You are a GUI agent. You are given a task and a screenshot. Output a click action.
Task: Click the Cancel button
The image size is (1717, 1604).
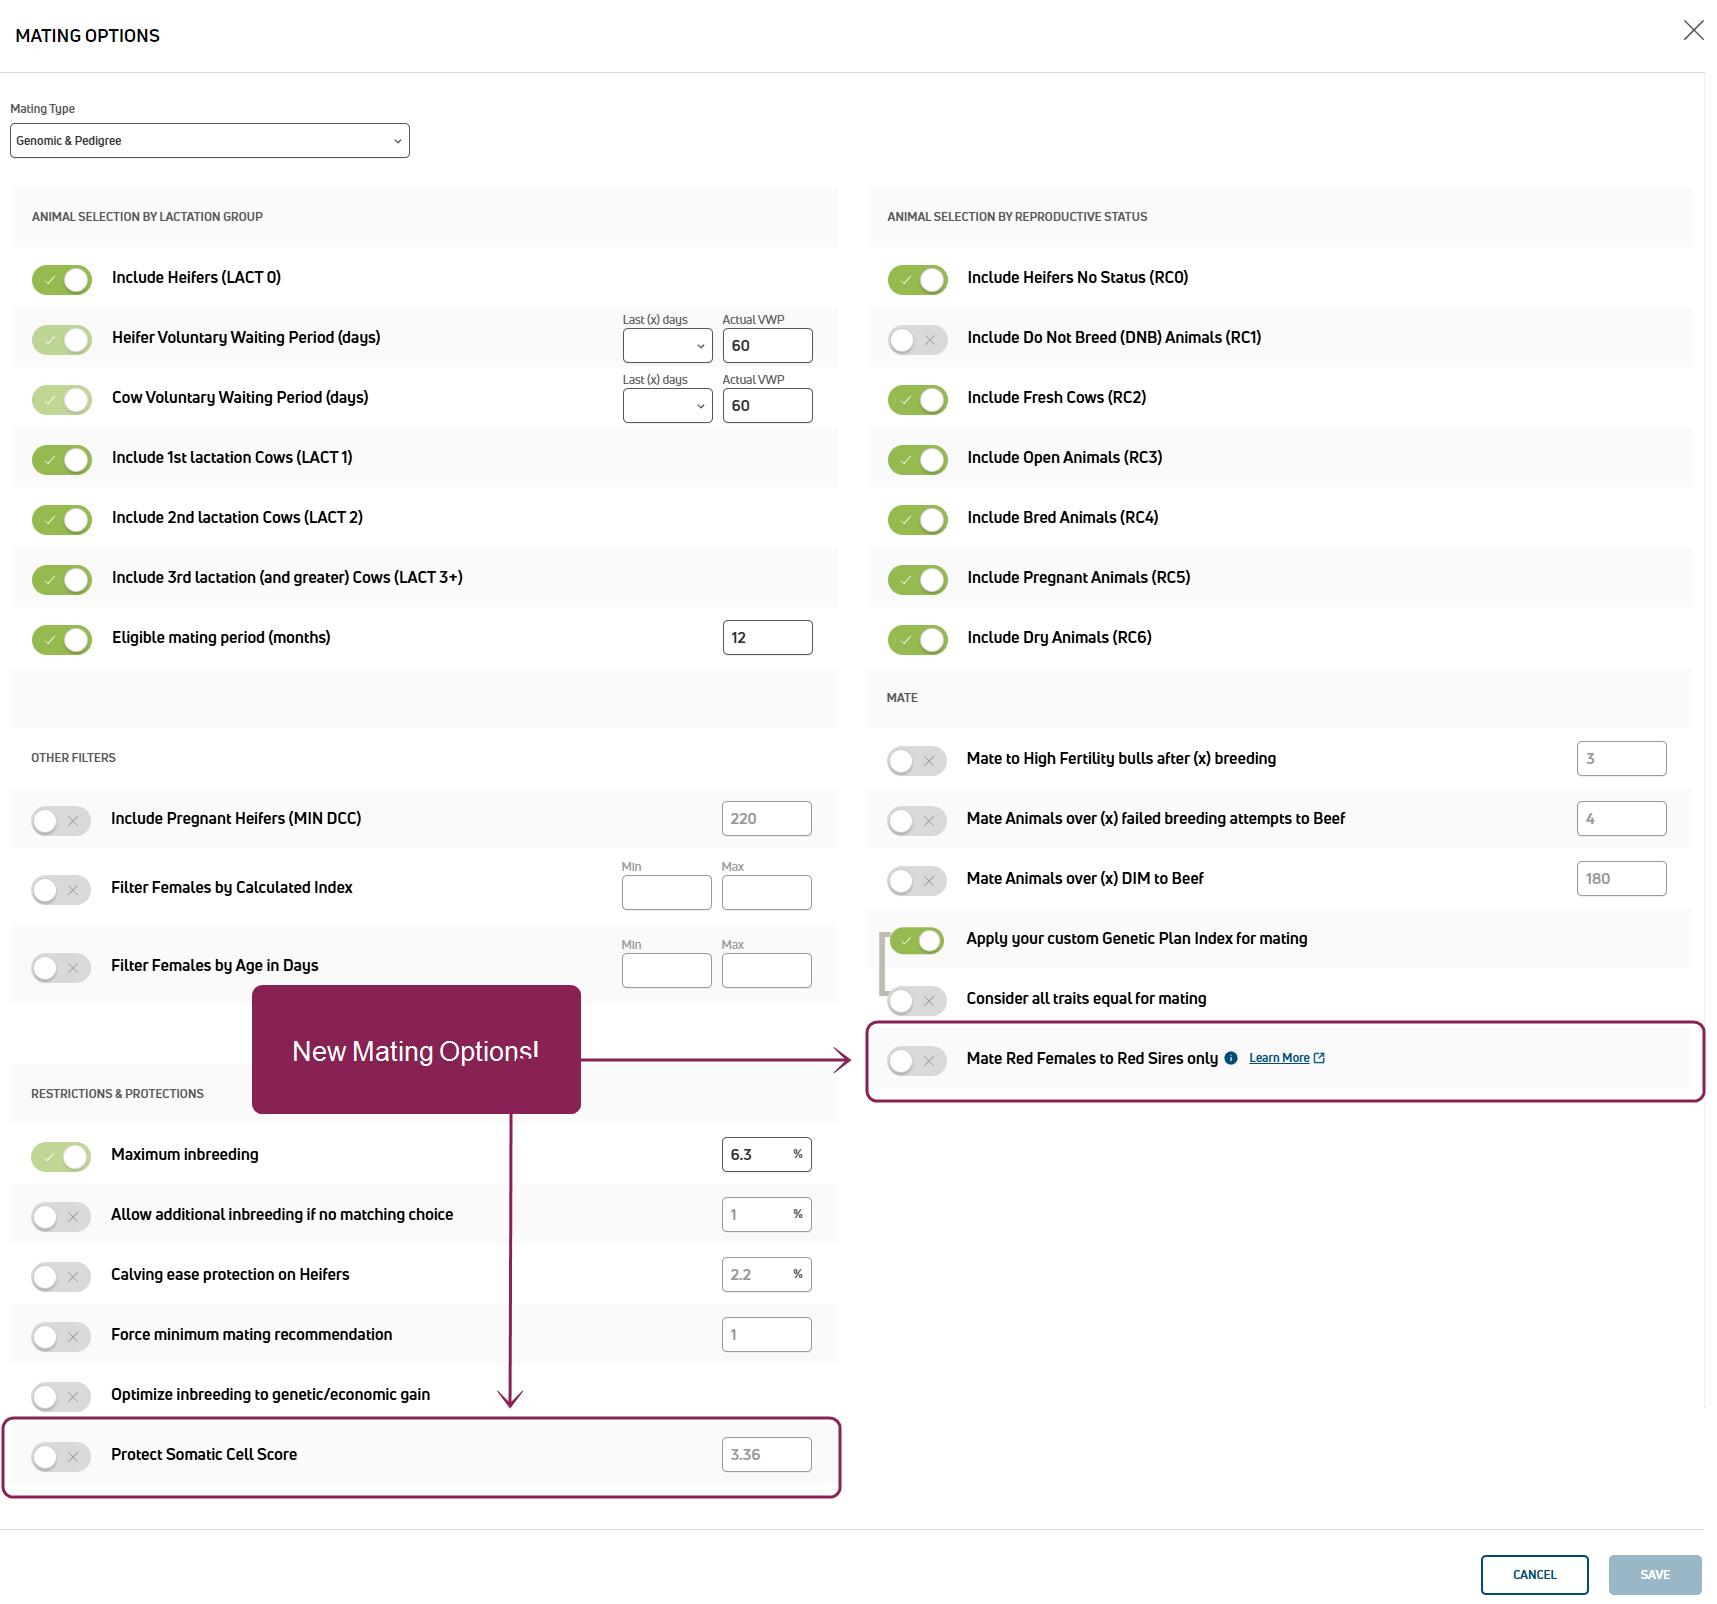tap(1534, 1575)
